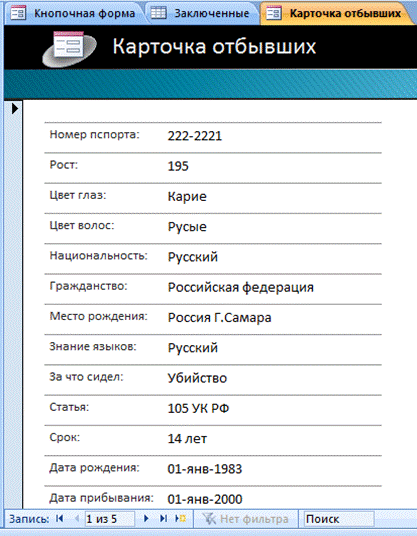Click the Срок label
Screen dimensions: 417x536
coord(65,437)
